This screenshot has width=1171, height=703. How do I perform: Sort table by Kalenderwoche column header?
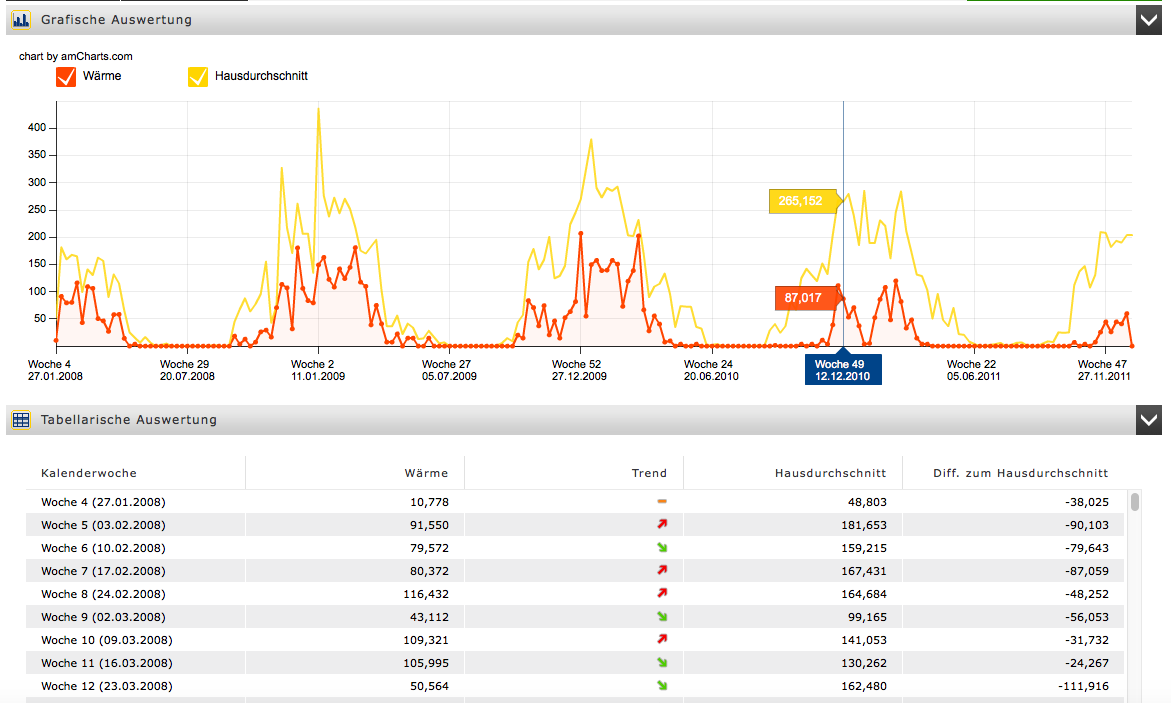point(89,473)
